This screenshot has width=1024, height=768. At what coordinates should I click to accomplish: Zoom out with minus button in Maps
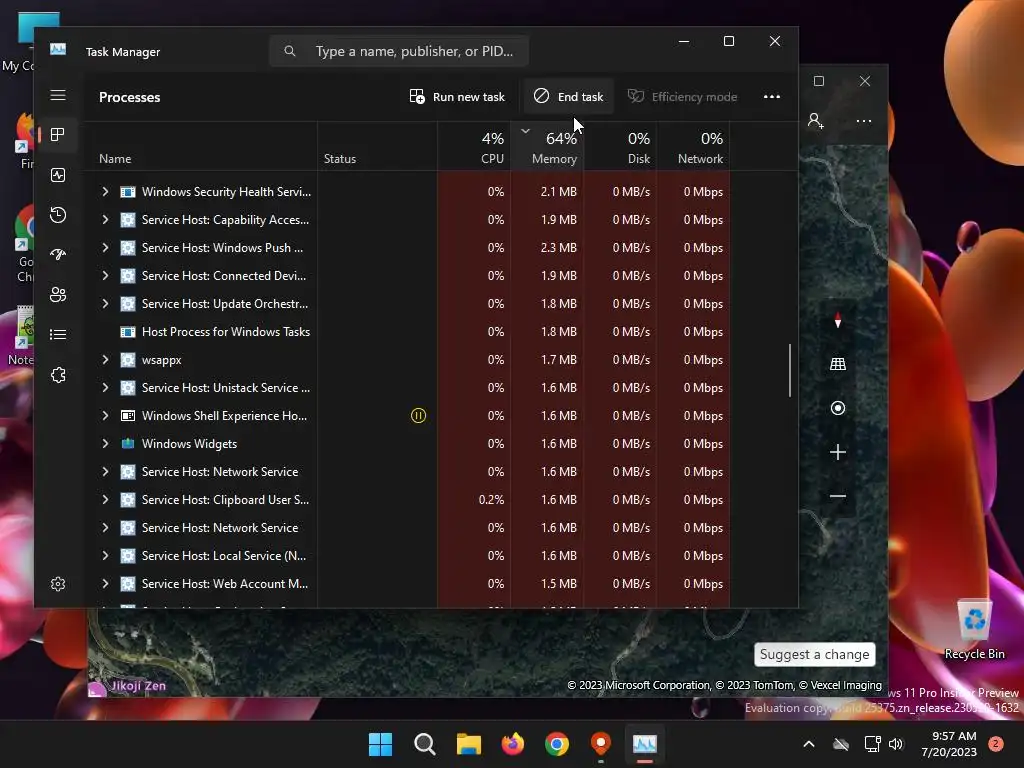tap(838, 496)
